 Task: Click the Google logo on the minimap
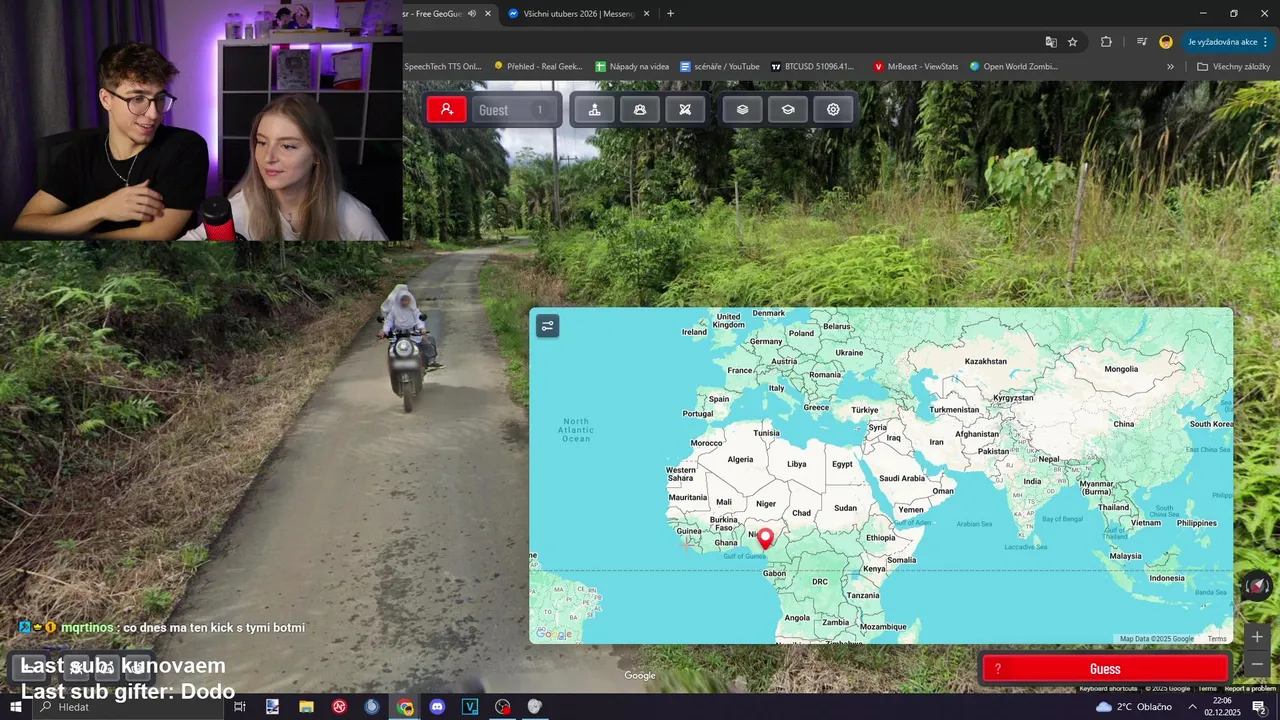click(x=554, y=634)
